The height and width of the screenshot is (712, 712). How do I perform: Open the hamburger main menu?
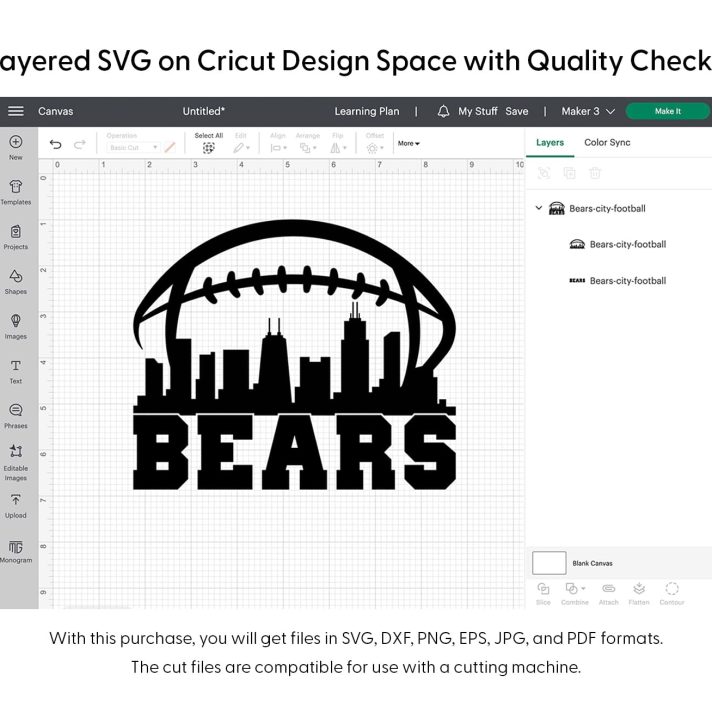pos(16,111)
